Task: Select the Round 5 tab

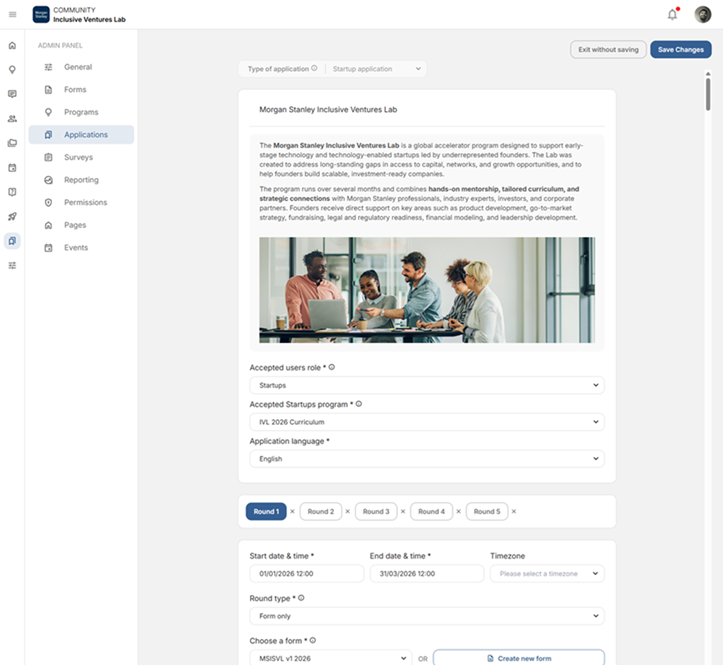Action: 486,511
